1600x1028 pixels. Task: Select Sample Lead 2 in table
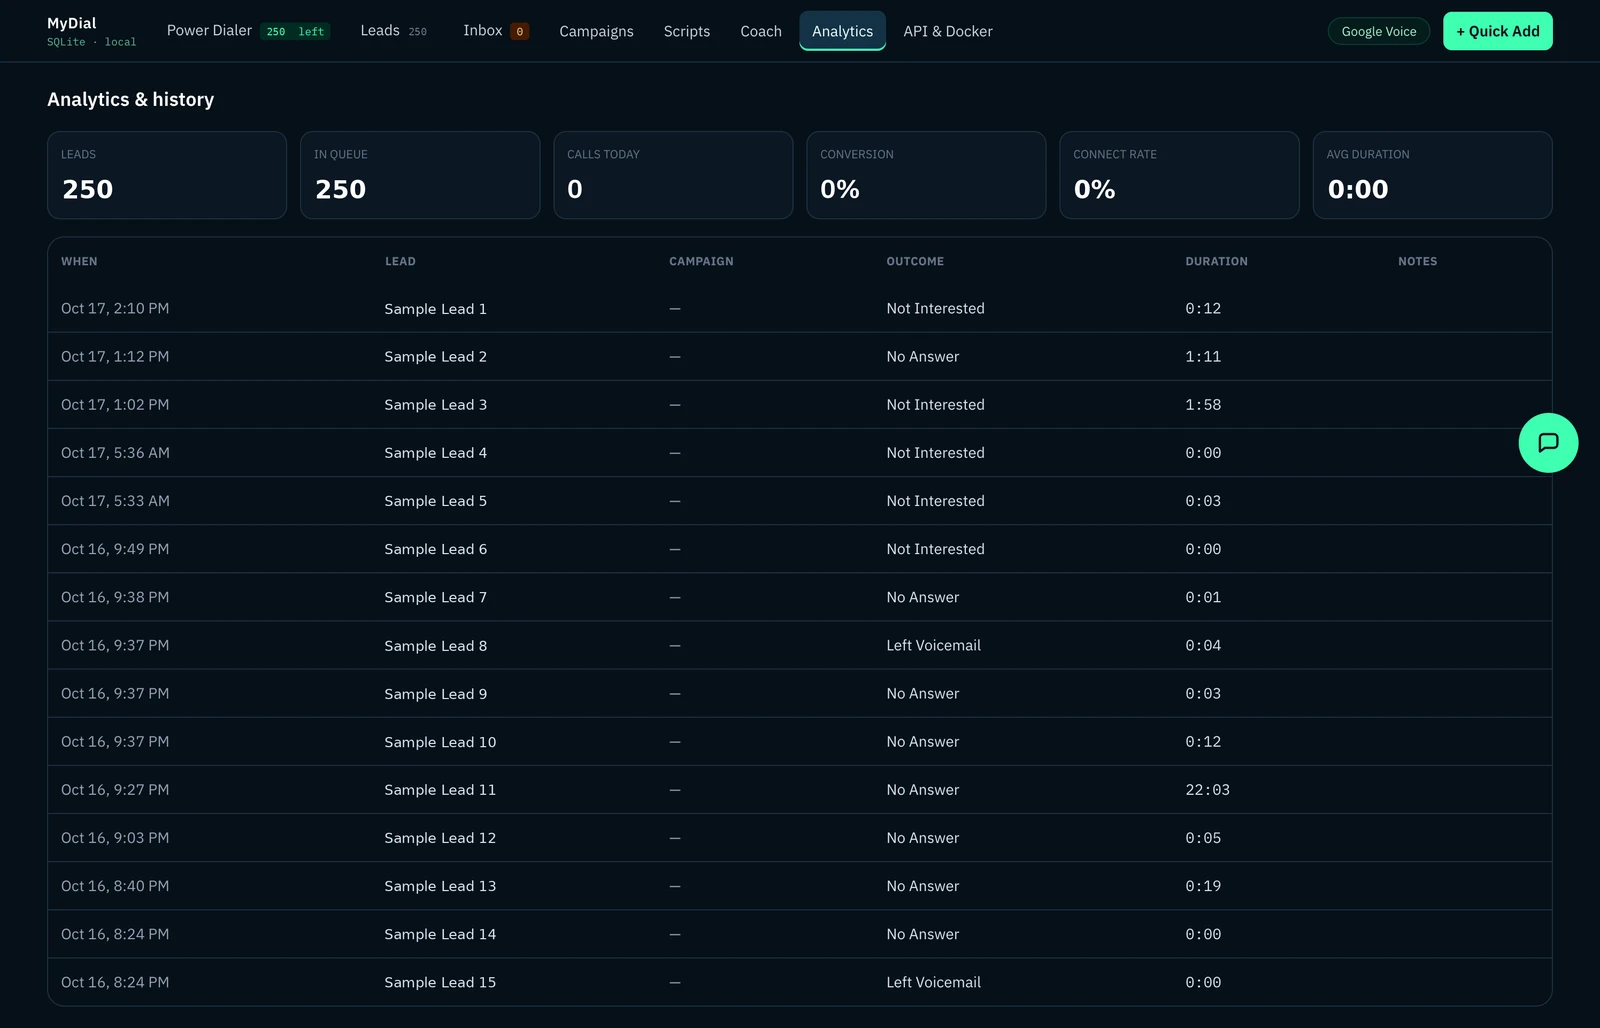point(435,357)
